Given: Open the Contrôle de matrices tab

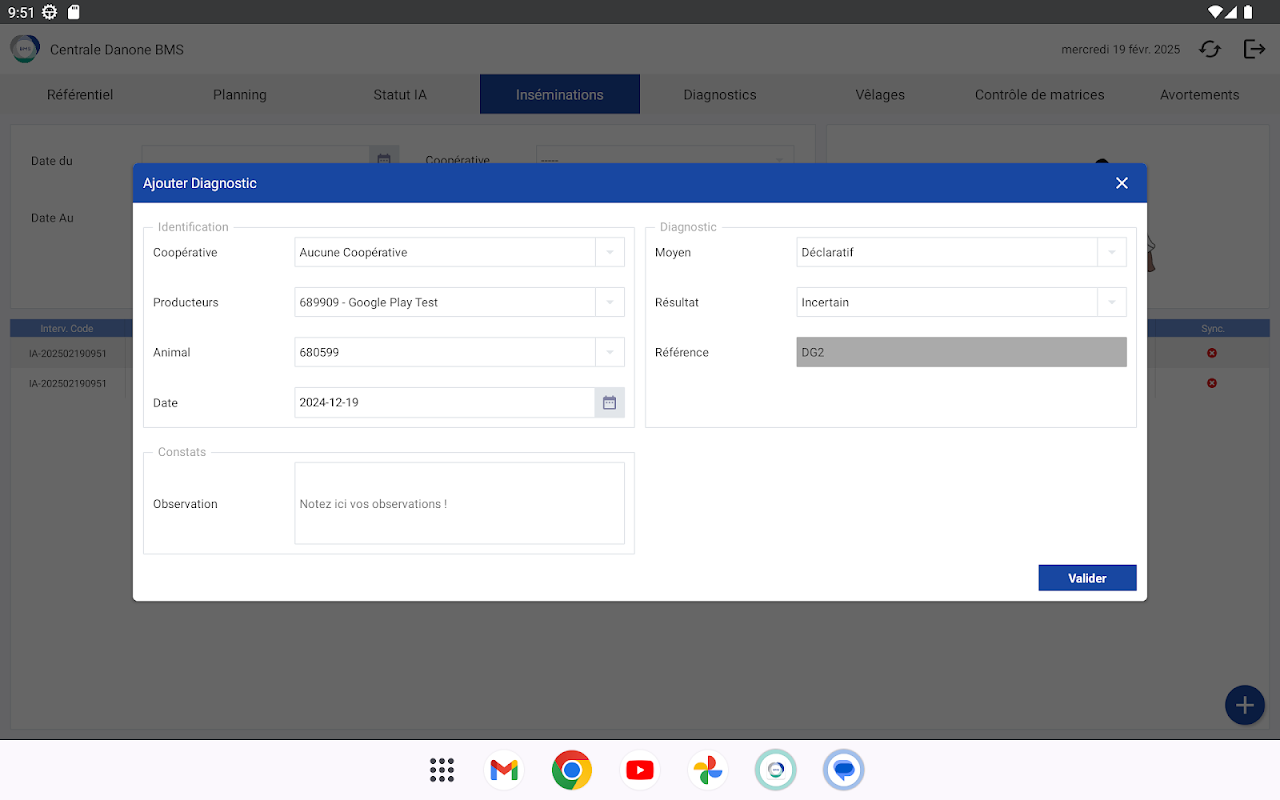Looking at the screenshot, I should click(1040, 95).
